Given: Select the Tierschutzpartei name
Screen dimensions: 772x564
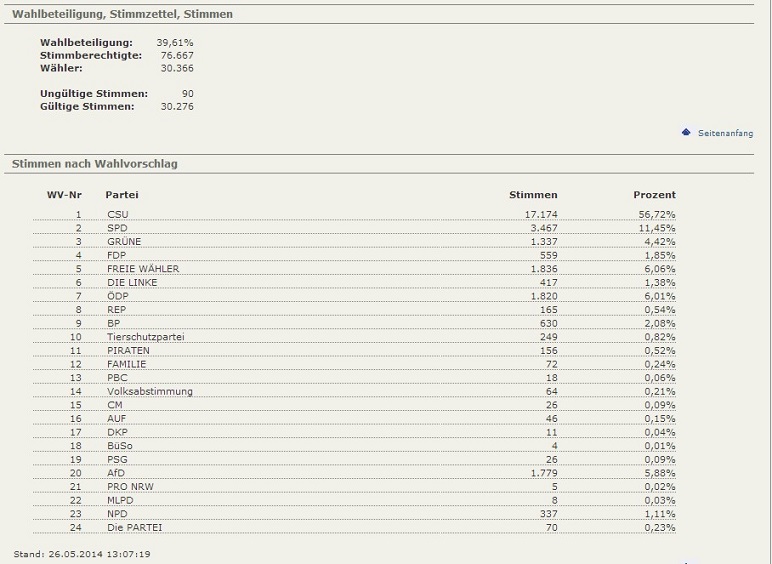Looking at the screenshot, I should (146, 337).
